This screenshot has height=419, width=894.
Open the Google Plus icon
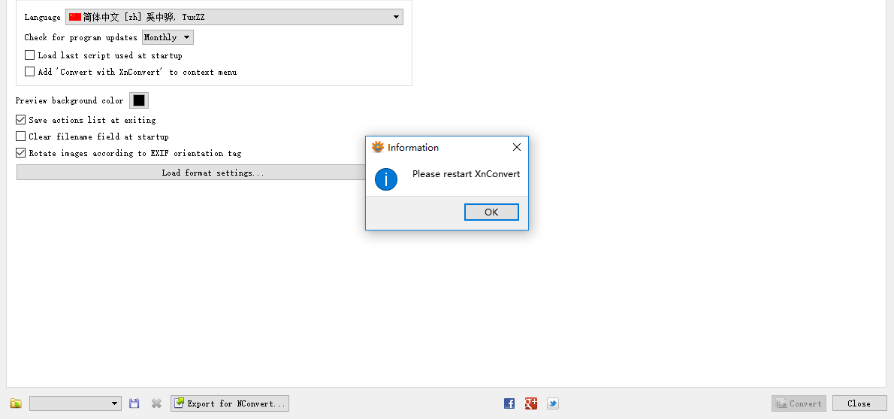coord(531,404)
